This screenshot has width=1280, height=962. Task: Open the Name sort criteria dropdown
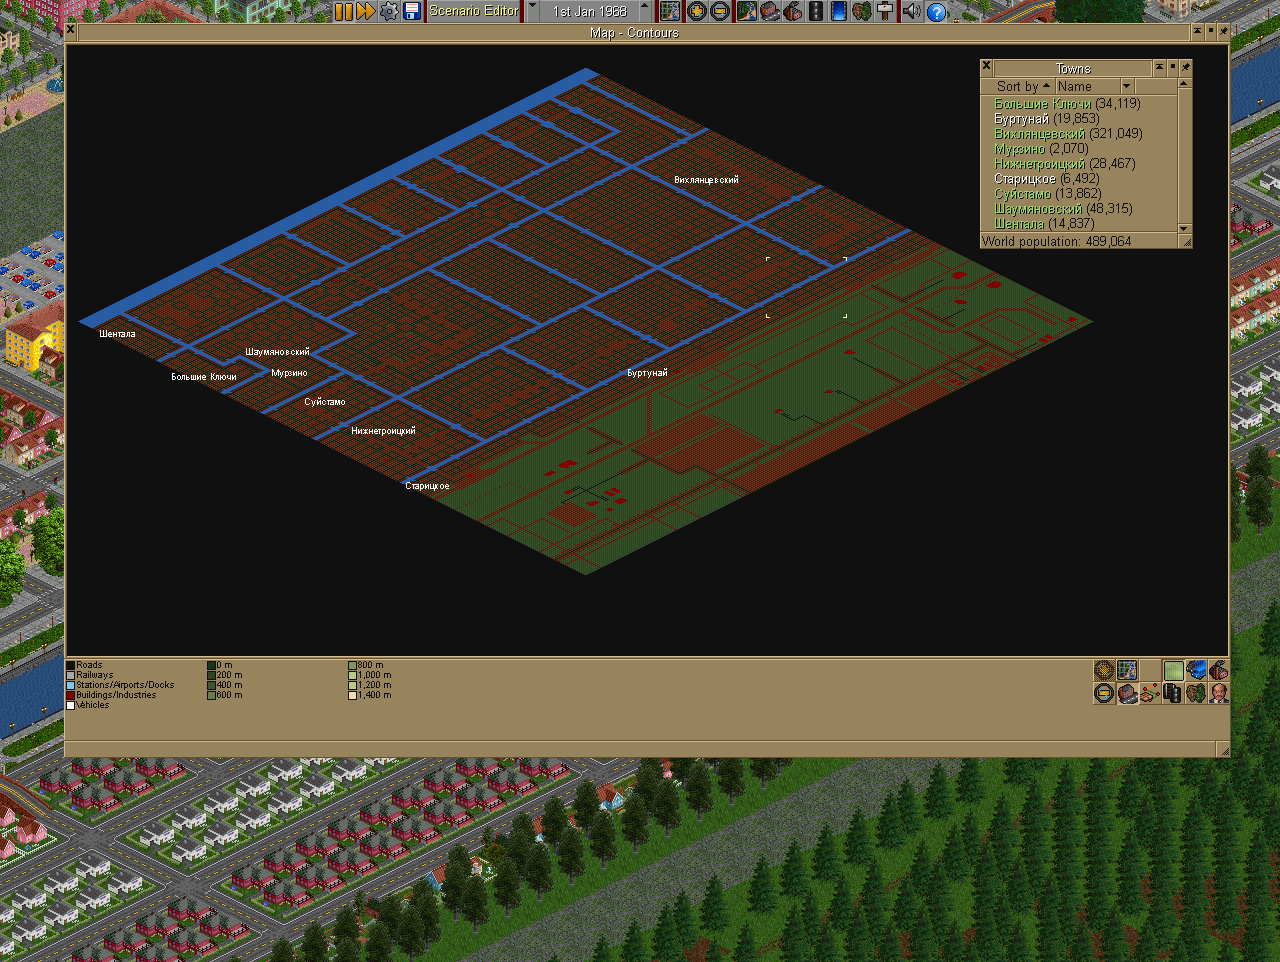(x=1094, y=86)
